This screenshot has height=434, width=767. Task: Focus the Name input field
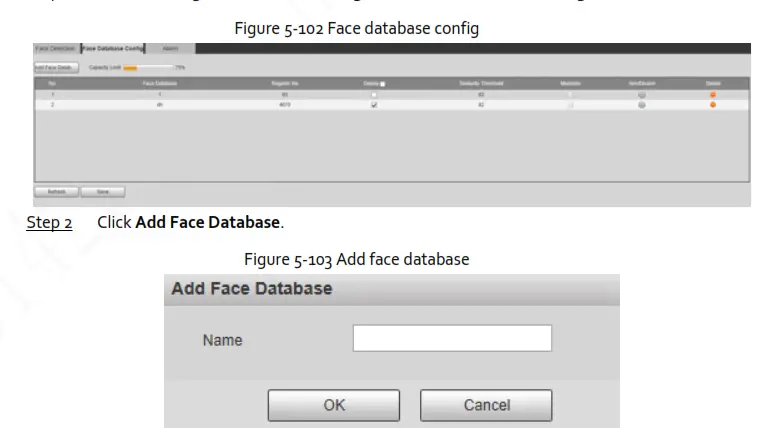(452, 338)
